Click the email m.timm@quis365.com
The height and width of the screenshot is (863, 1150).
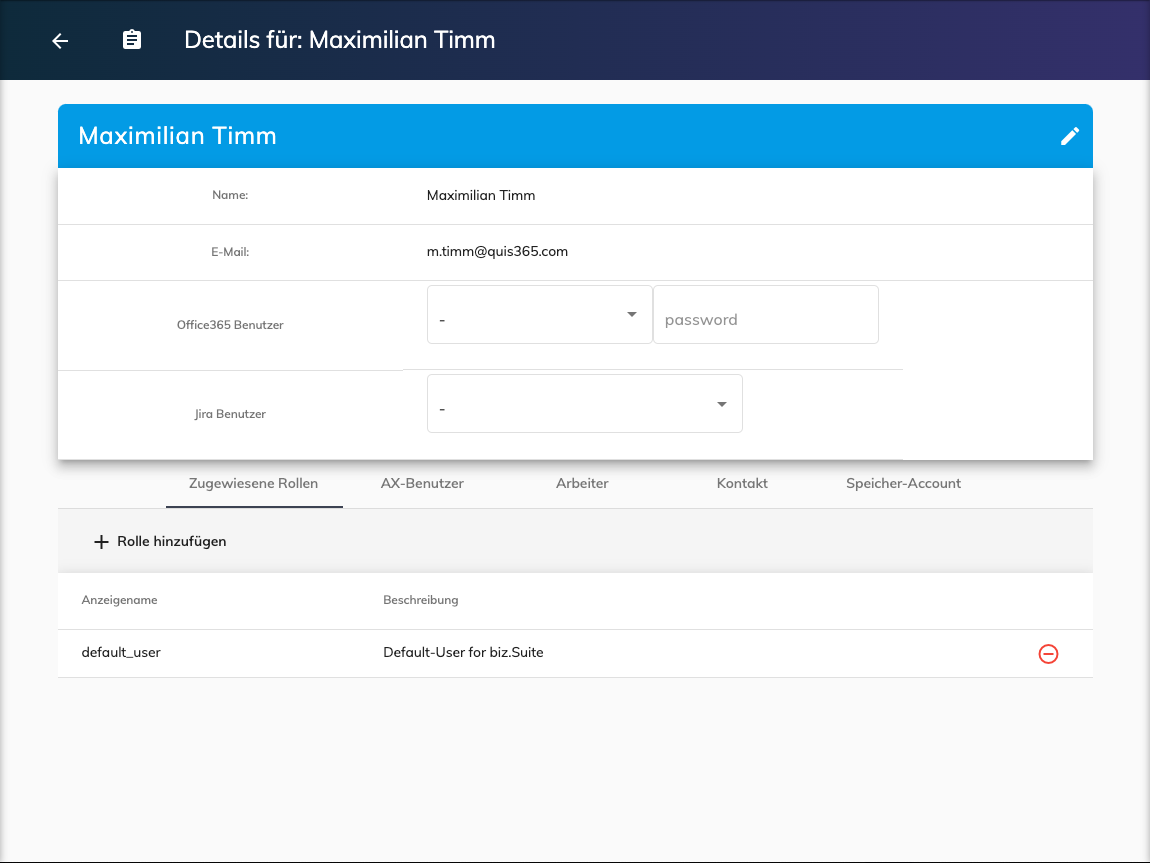(x=497, y=251)
